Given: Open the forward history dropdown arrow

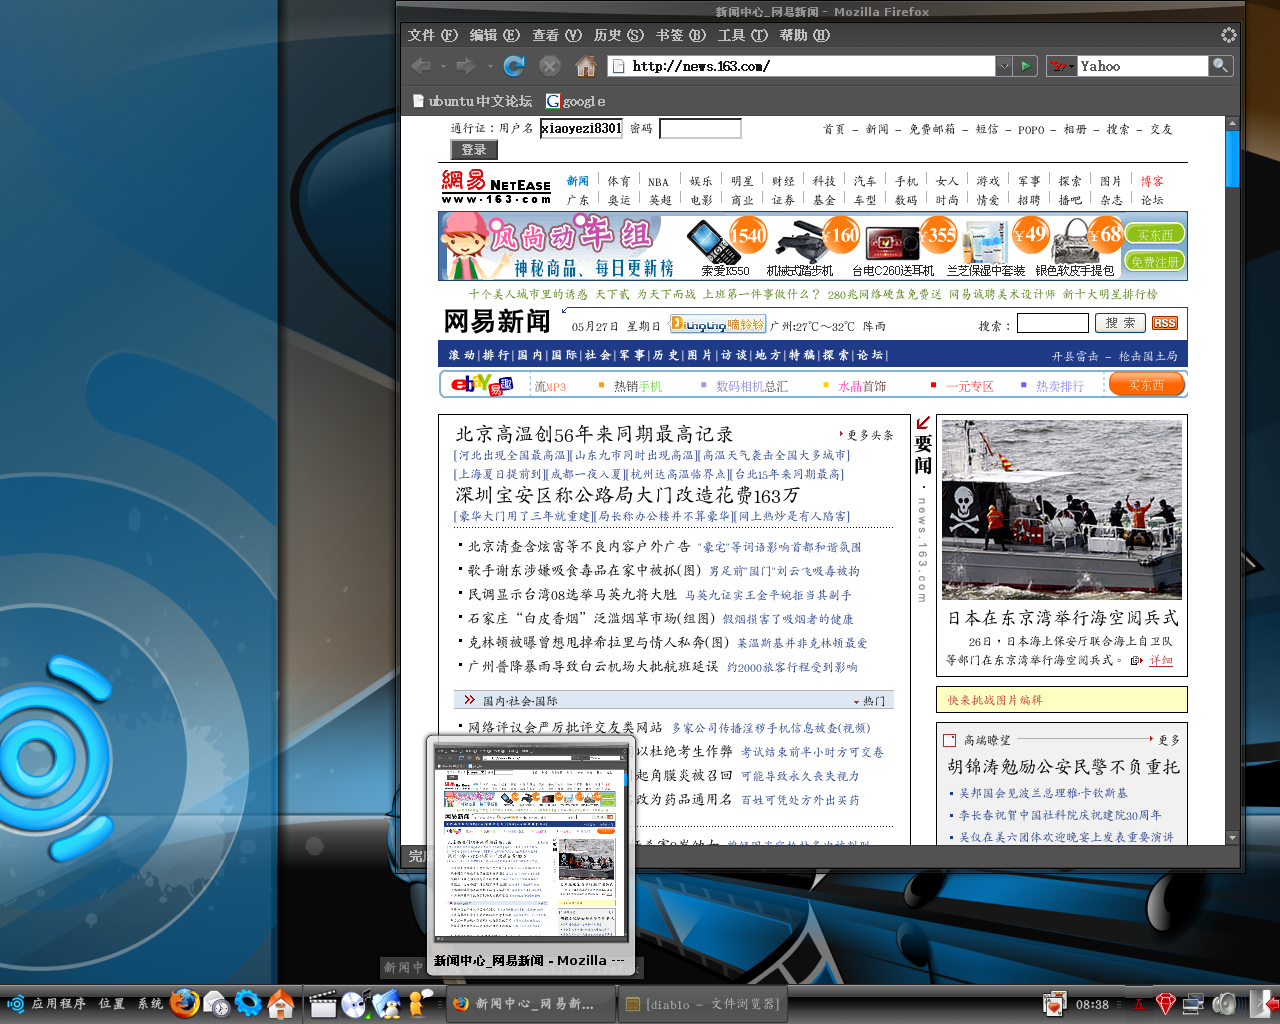Looking at the screenshot, I should pyautogui.click(x=490, y=67).
